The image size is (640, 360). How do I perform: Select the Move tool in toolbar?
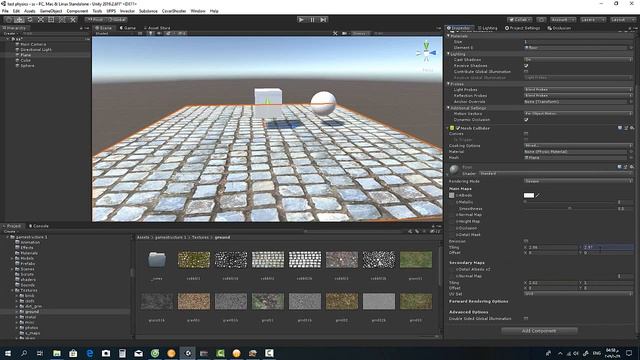click(19, 20)
